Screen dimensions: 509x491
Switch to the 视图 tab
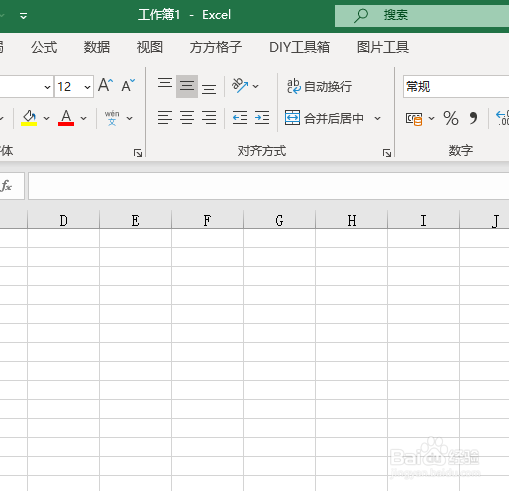[x=150, y=47]
